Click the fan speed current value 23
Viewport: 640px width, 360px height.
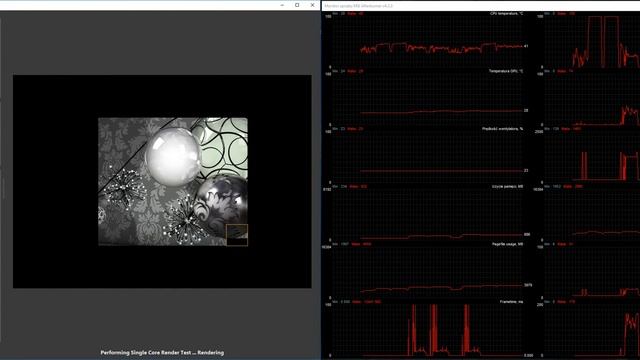(526, 171)
